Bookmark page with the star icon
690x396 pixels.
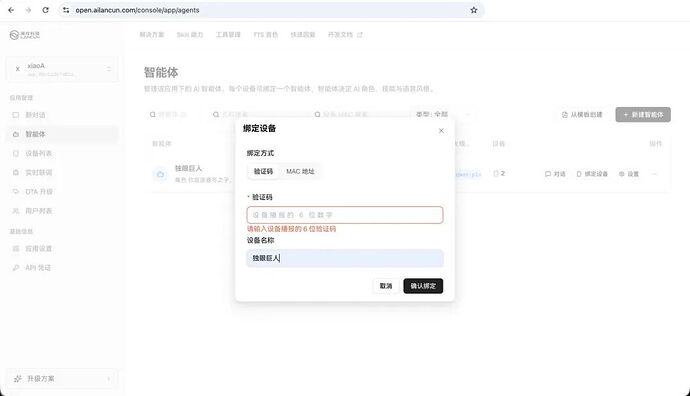pos(473,10)
